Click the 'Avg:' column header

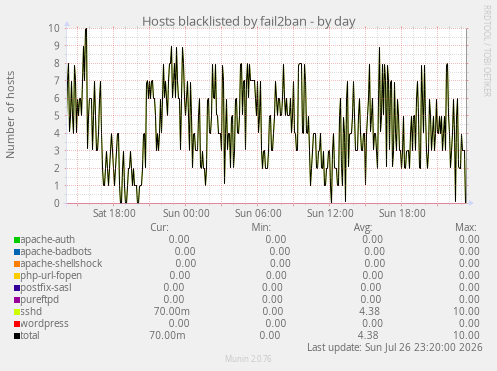[x=363, y=228]
